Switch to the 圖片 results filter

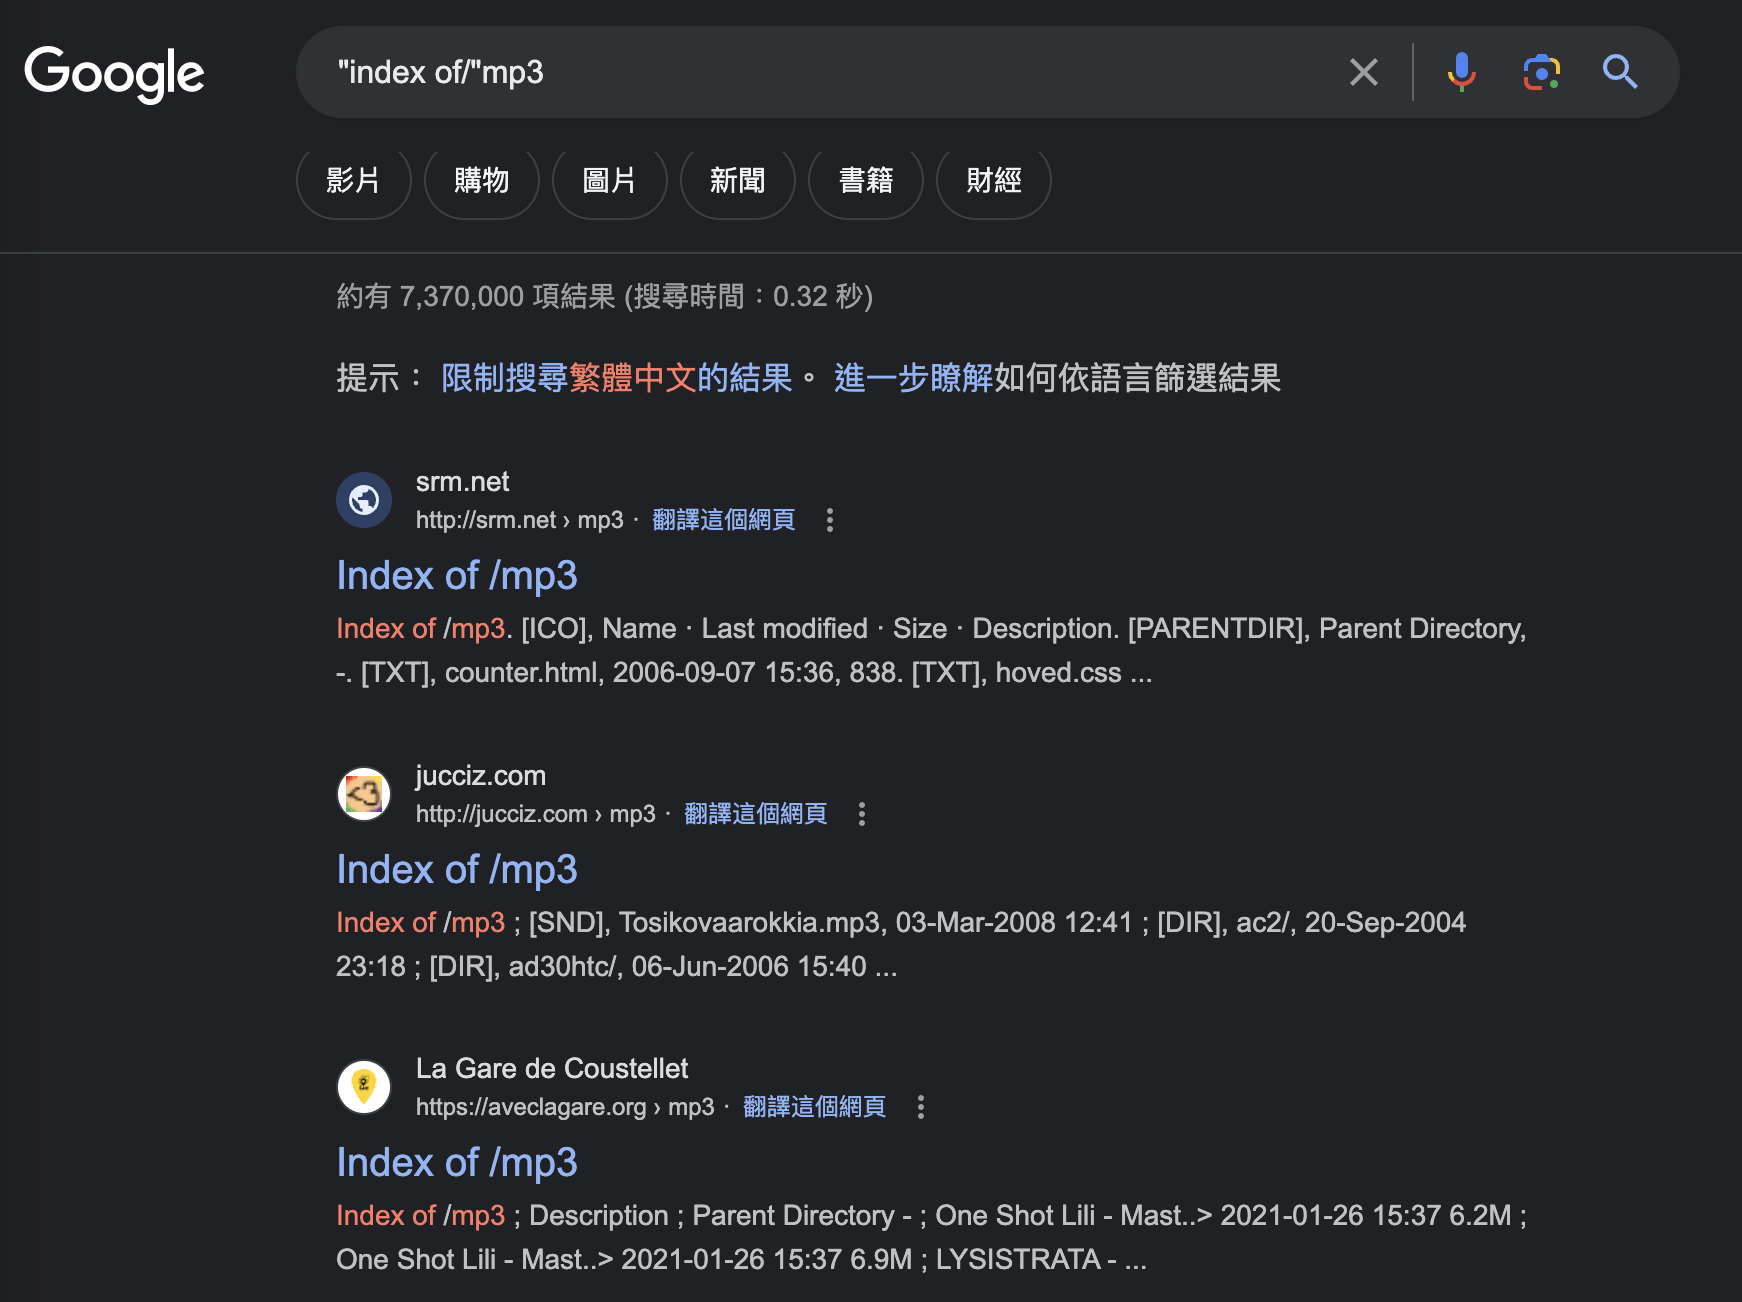(x=609, y=182)
